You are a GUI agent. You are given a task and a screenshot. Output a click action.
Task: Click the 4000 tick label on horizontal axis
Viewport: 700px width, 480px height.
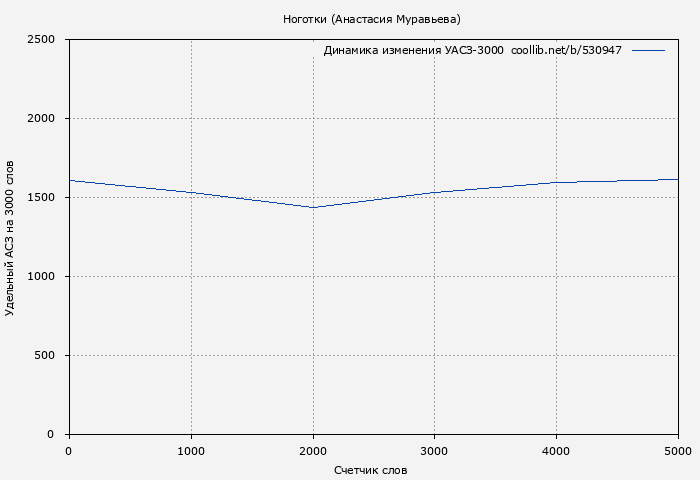coord(556,451)
